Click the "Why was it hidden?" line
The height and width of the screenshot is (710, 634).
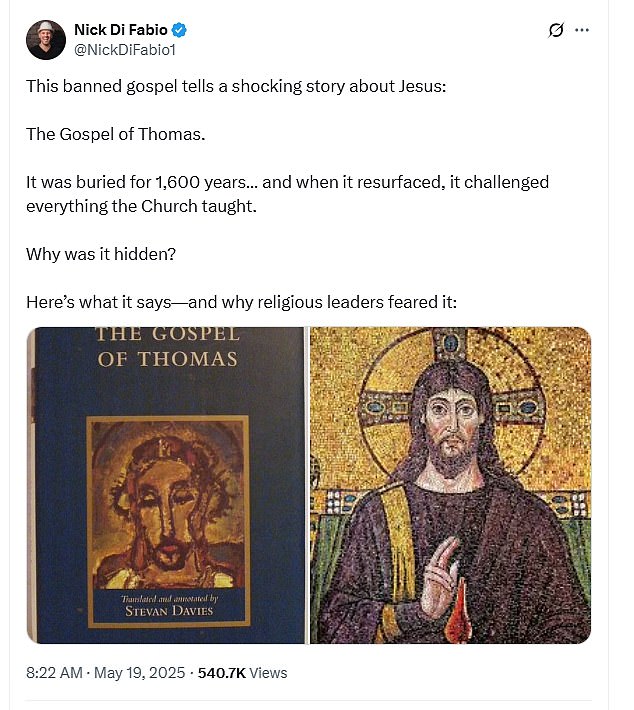101,254
